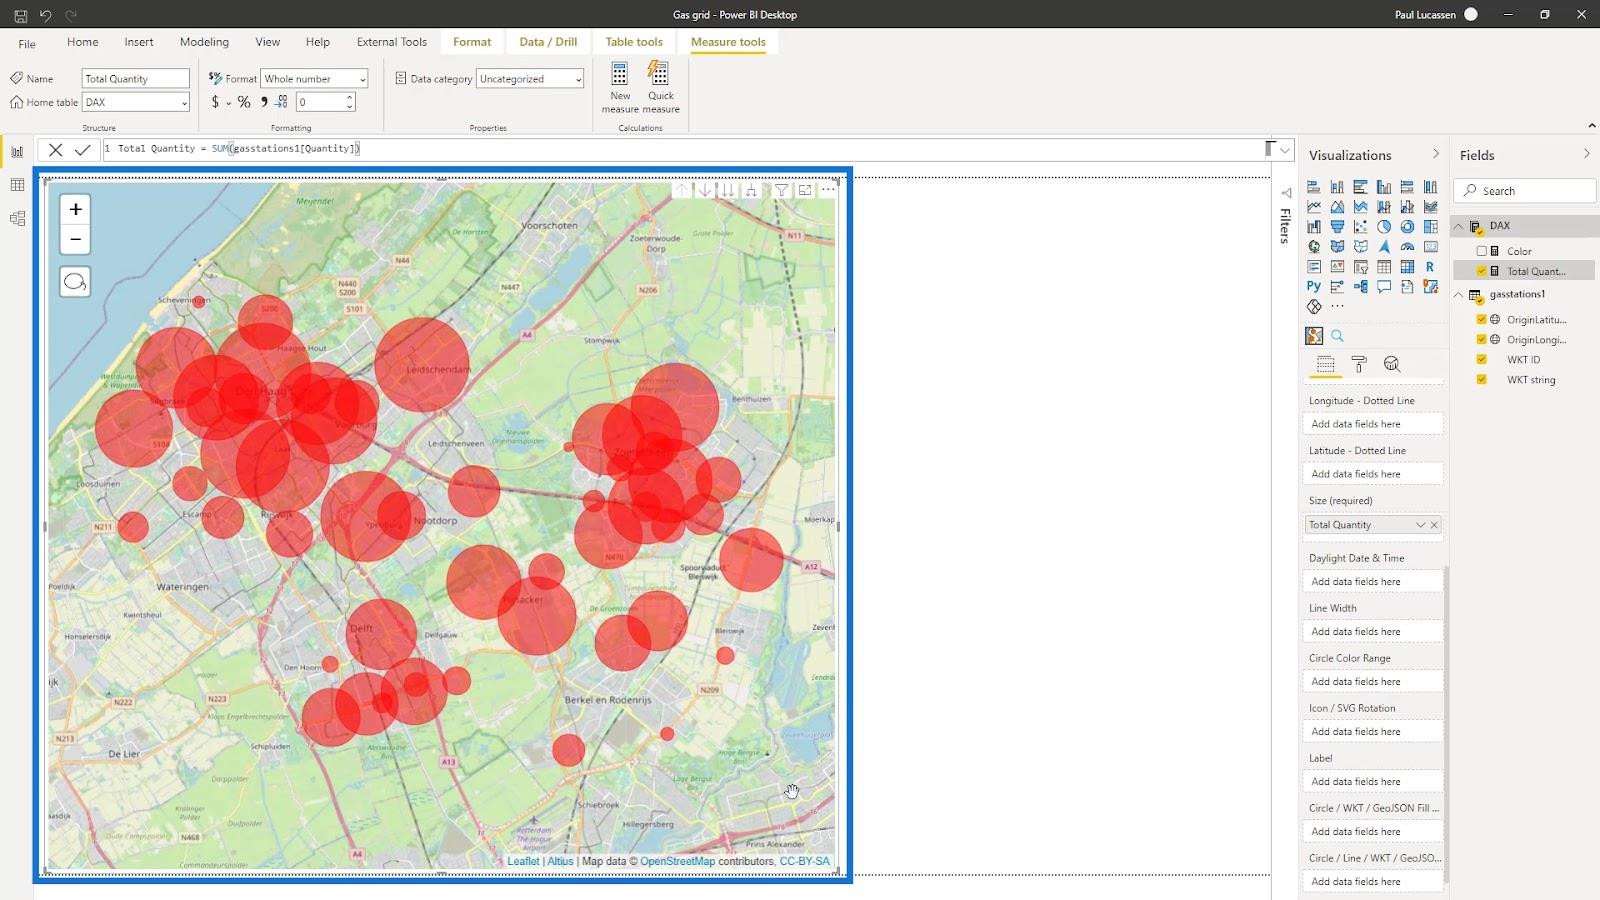This screenshot has width=1600, height=900.
Task: Open the Table tools tab
Action: (x=634, y=42)
